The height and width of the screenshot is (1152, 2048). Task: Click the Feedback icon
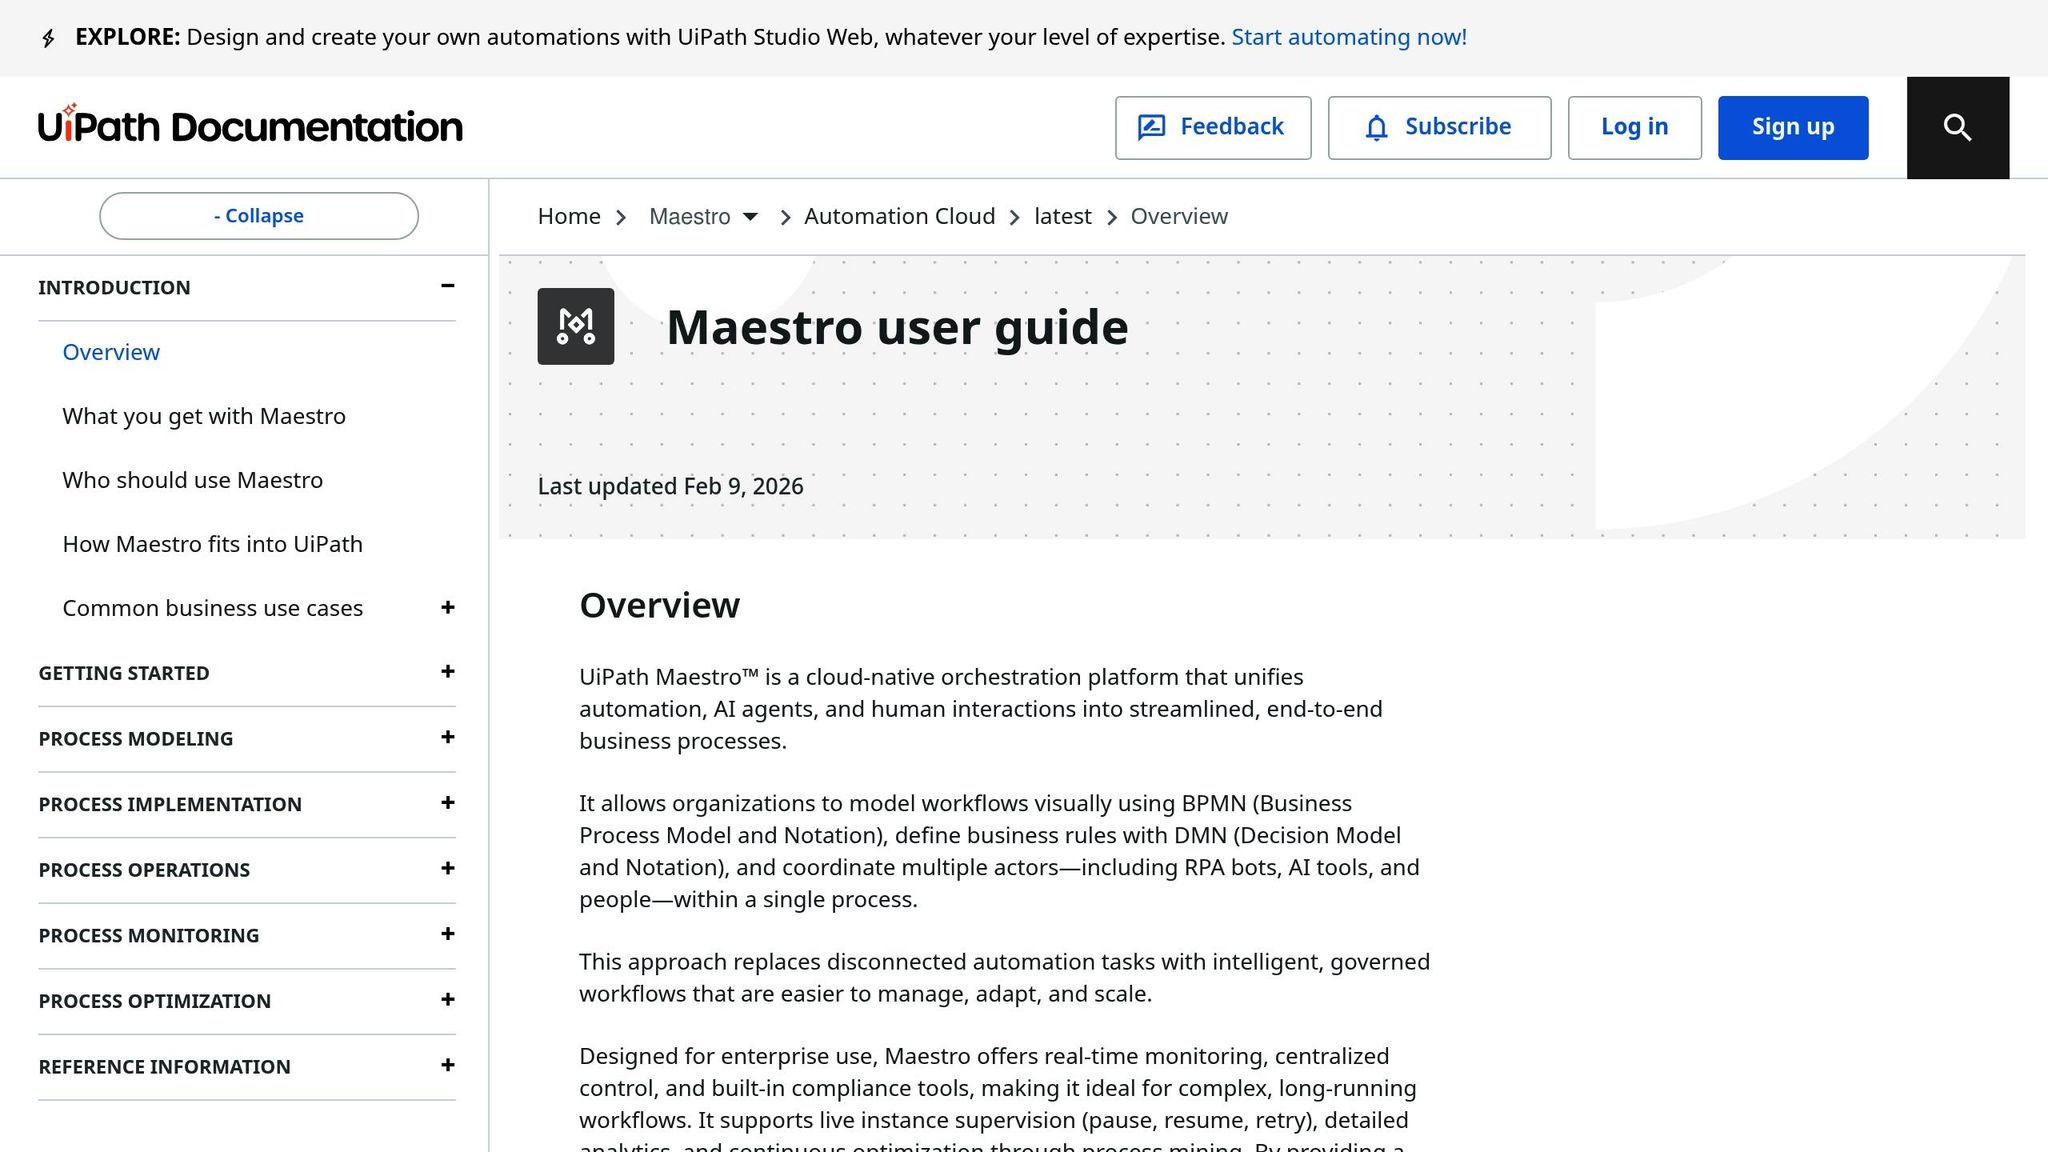click(x=1154, y=127)
